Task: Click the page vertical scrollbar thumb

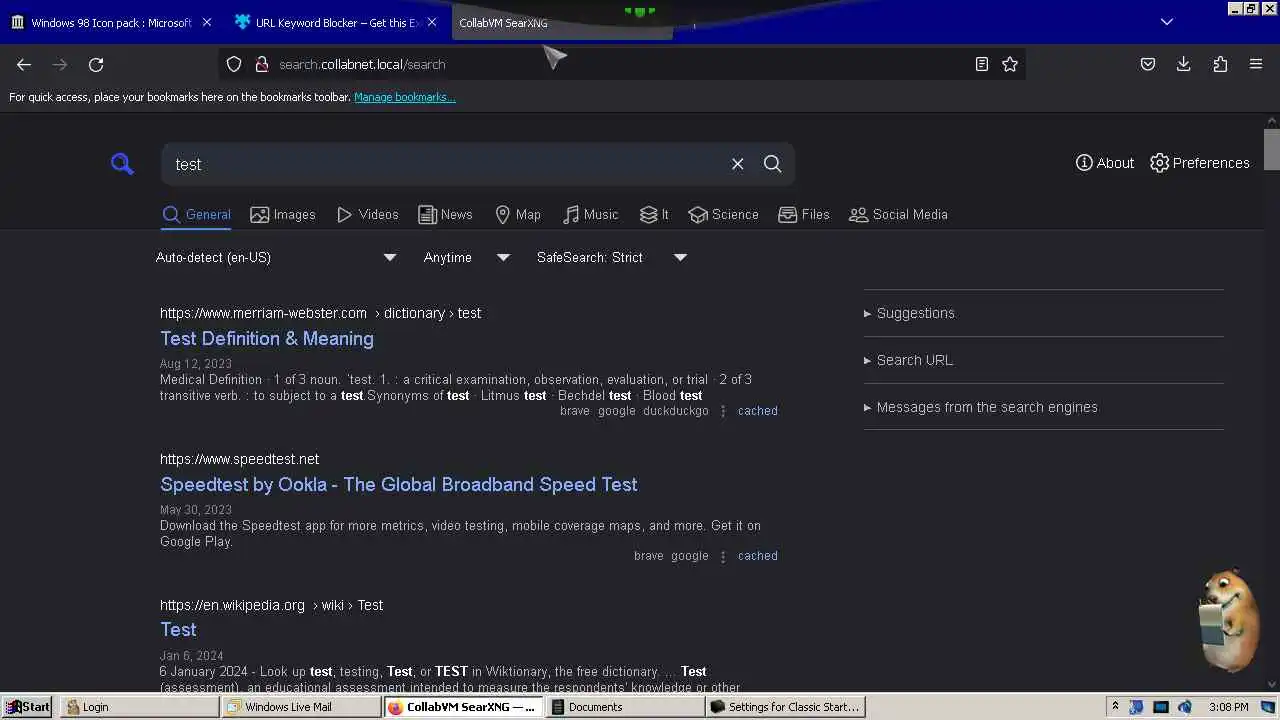Action: point(1271,150)
